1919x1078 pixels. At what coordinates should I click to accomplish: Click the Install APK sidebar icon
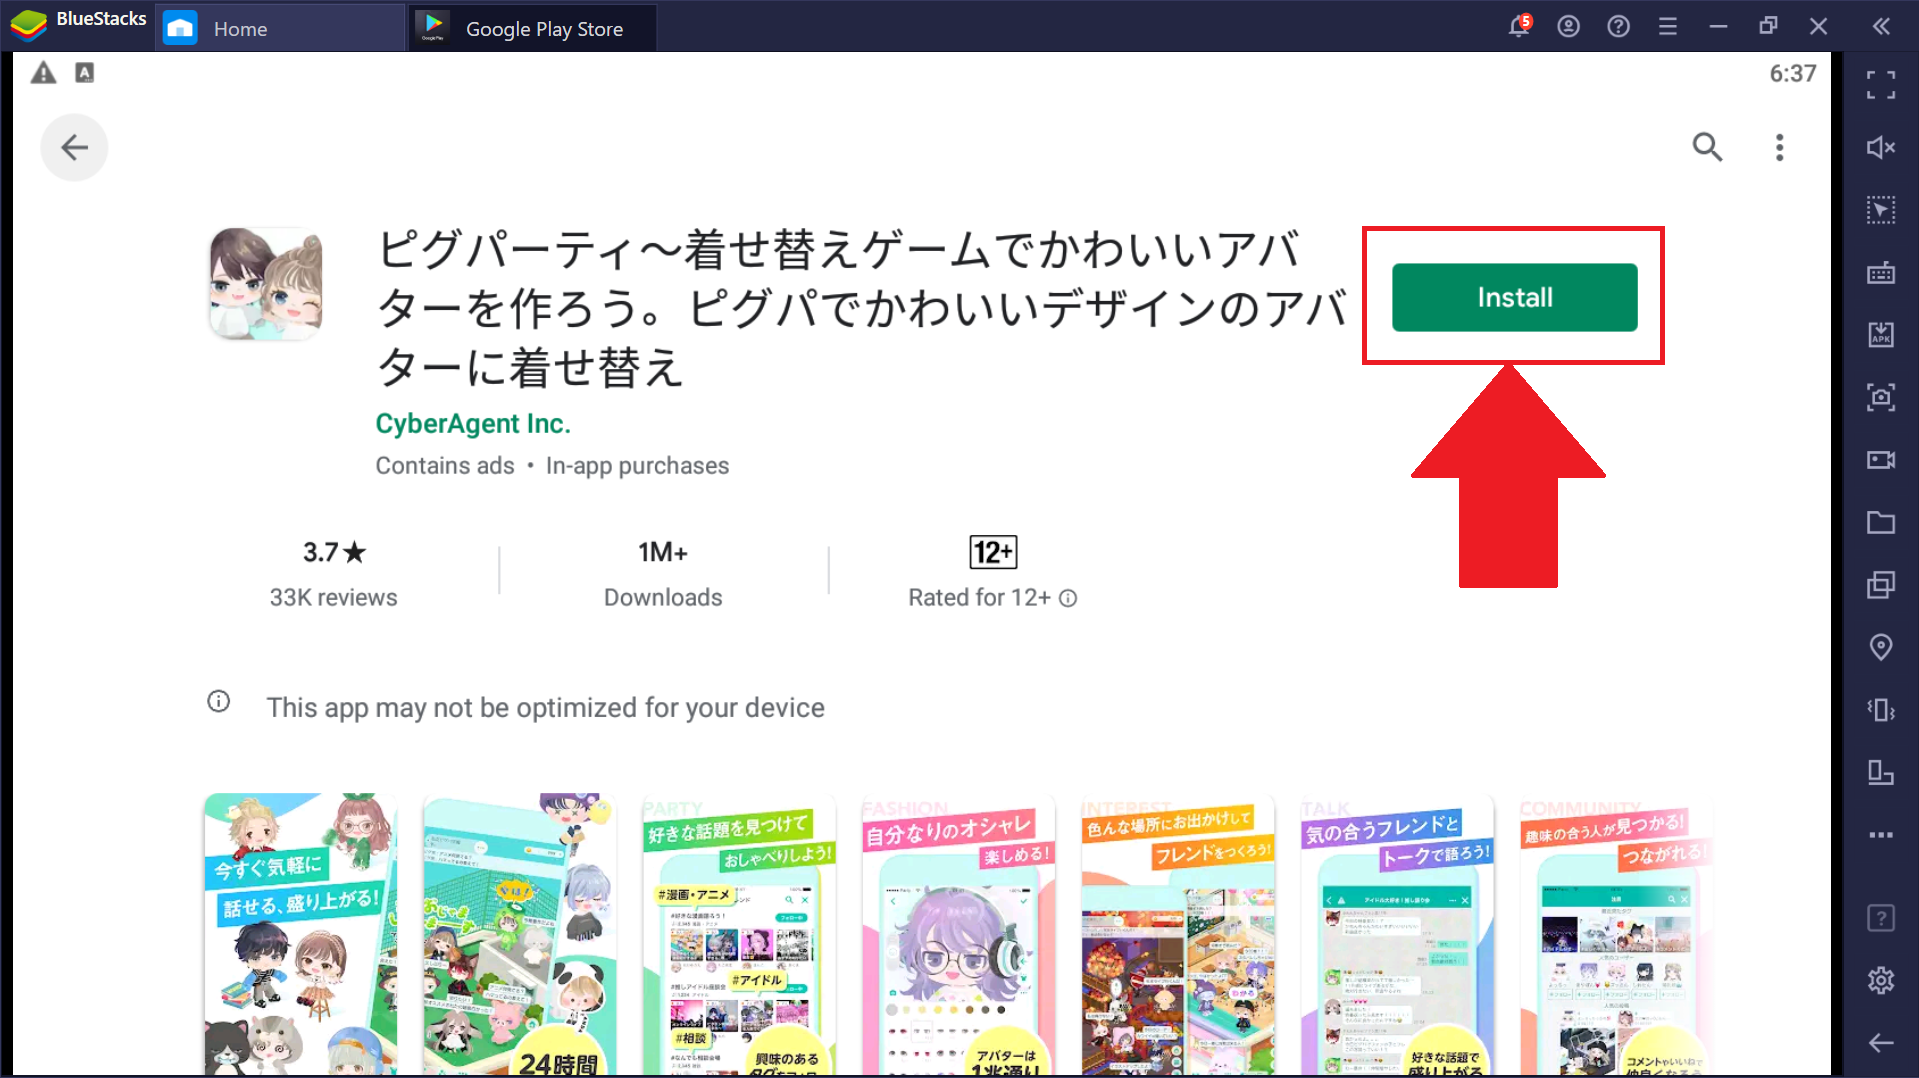pyautogui.click(x=1881, y=335)
